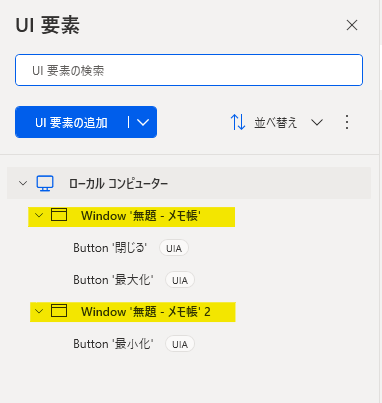Collapse the first Window '無題 - メモ帳' node
382x403 pixels.
[39, 216]
